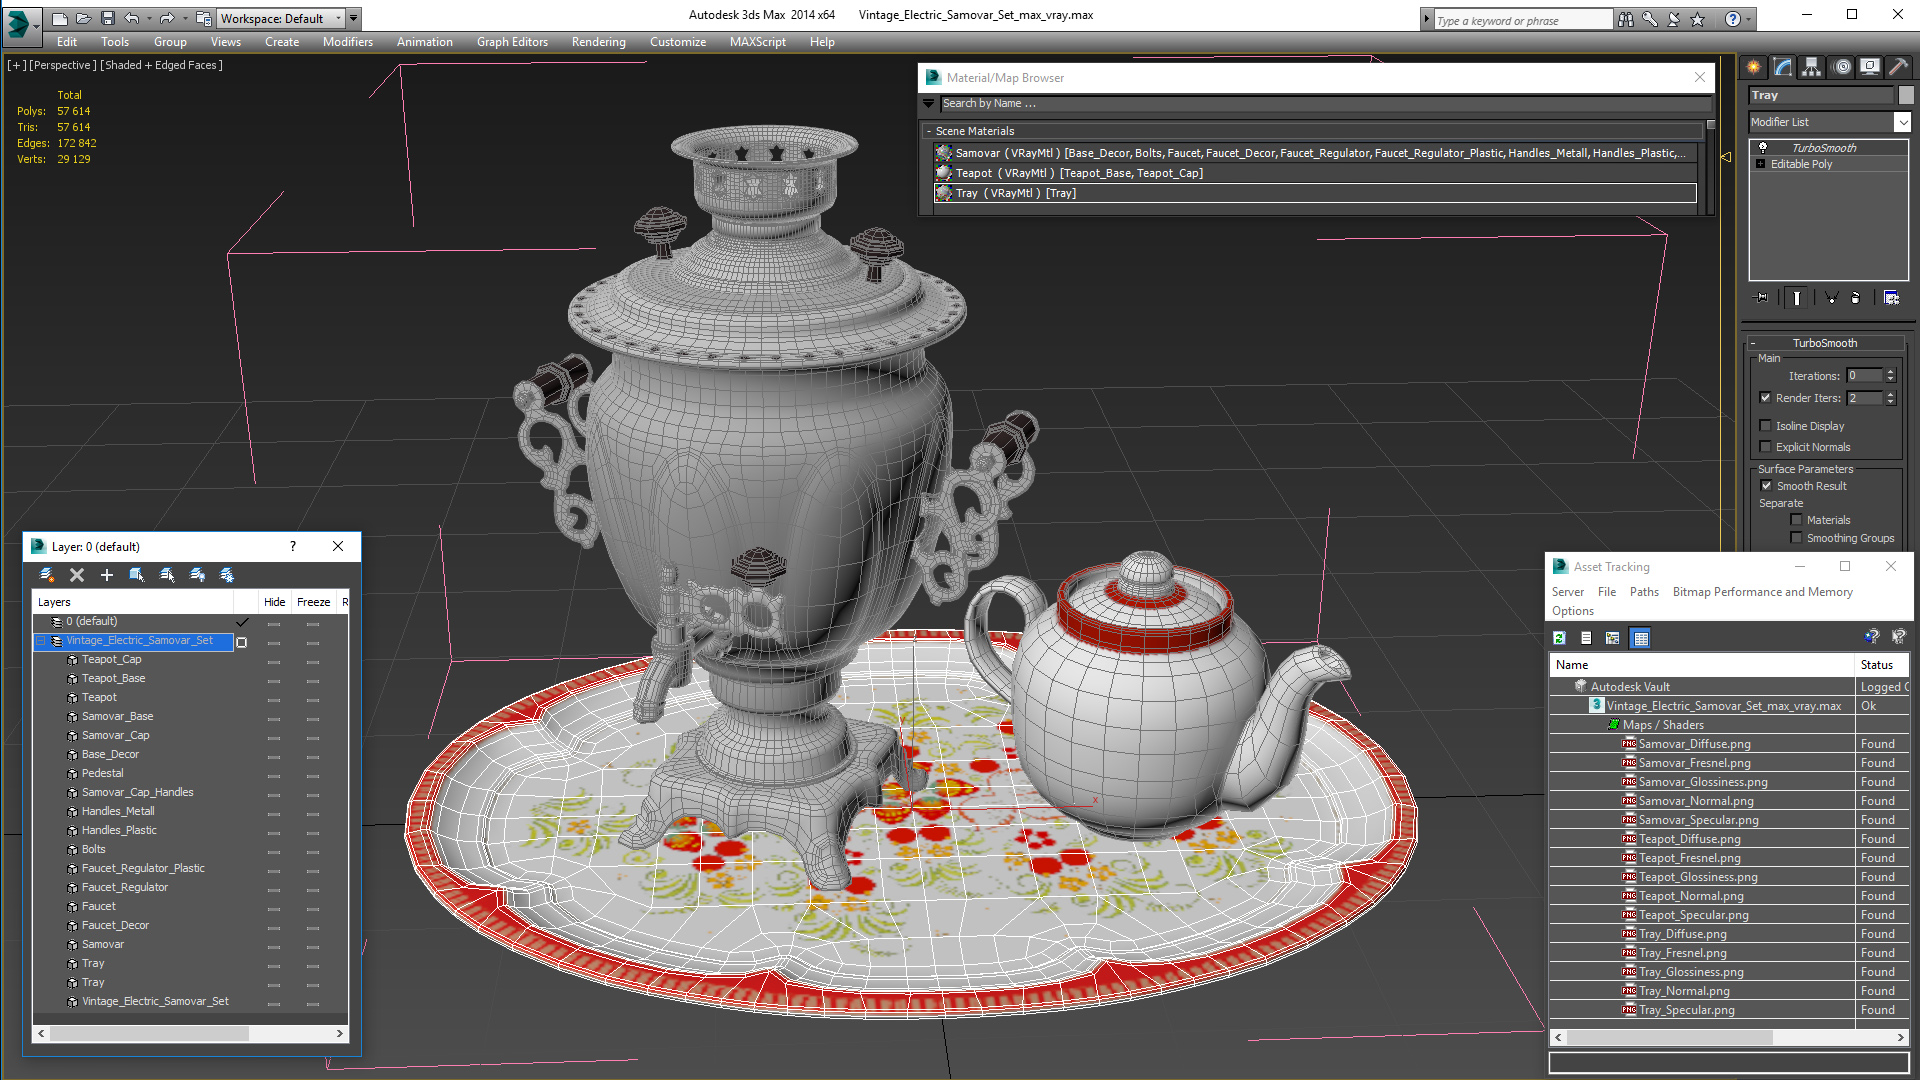Enable Isoline Display checkbox
The height and width of the screenshot is (1080, 1920).
coord(1766,426)
